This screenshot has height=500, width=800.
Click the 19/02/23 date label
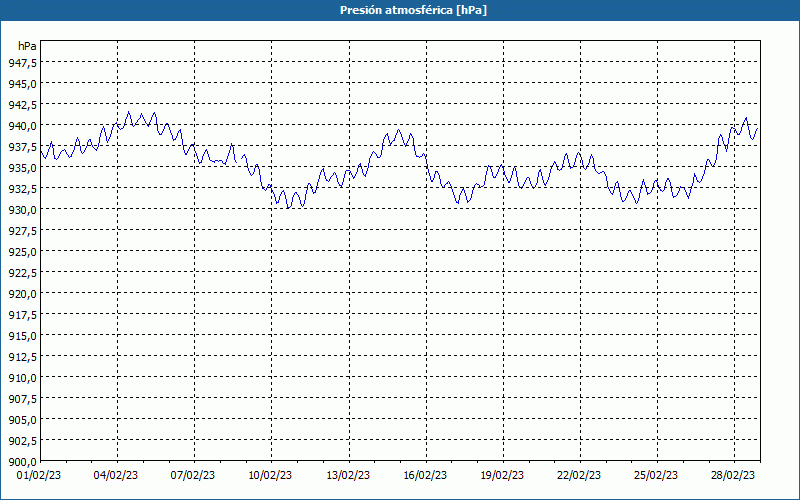502,476
